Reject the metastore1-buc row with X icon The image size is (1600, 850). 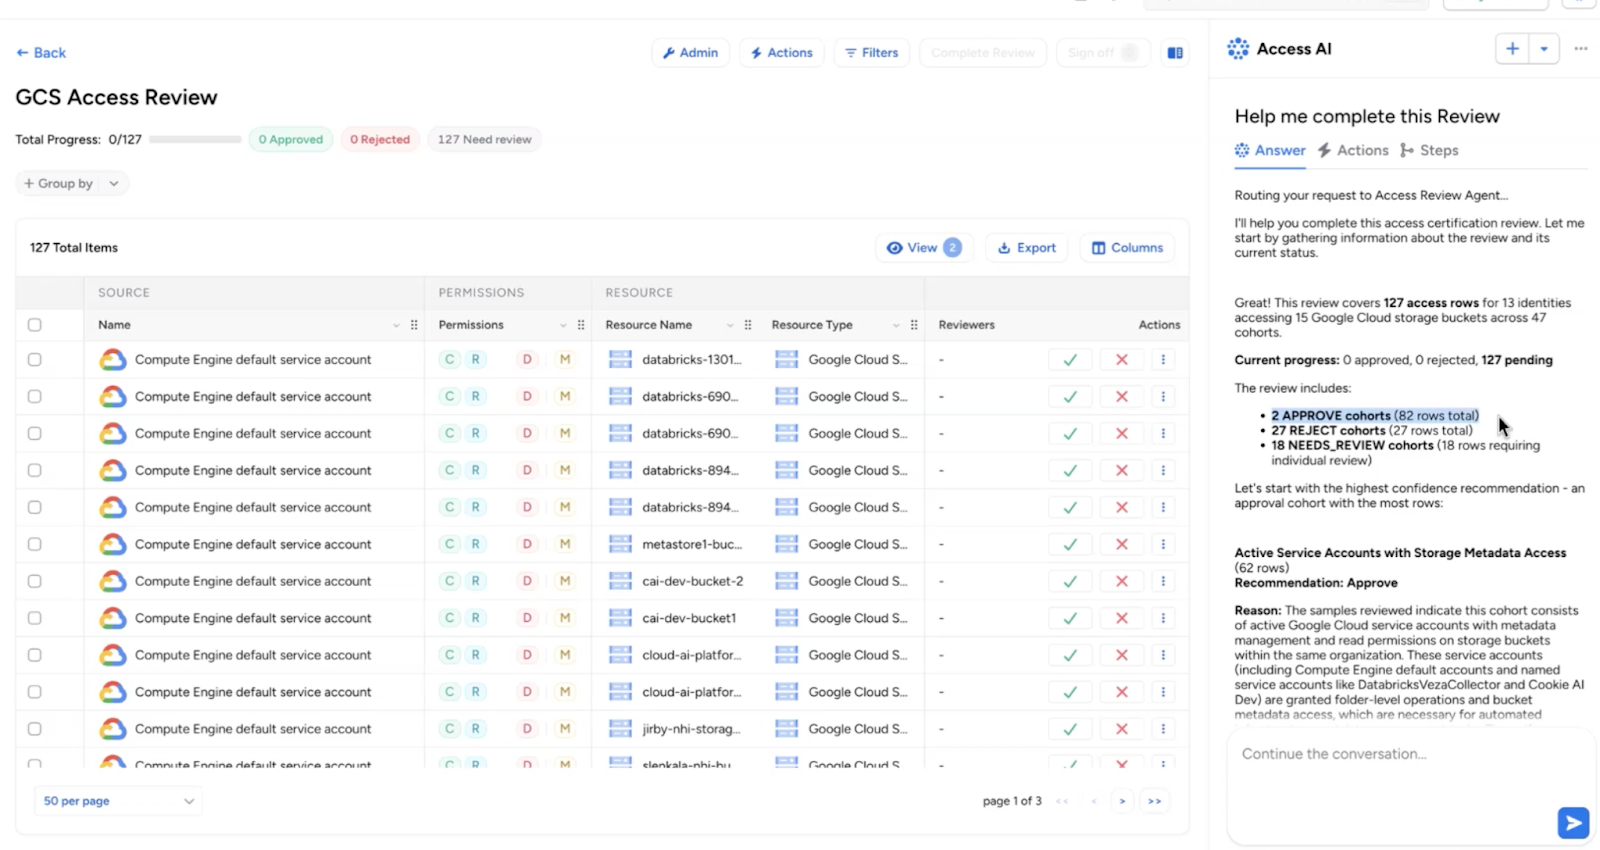pyautogui.click(x=1121, y=544)
